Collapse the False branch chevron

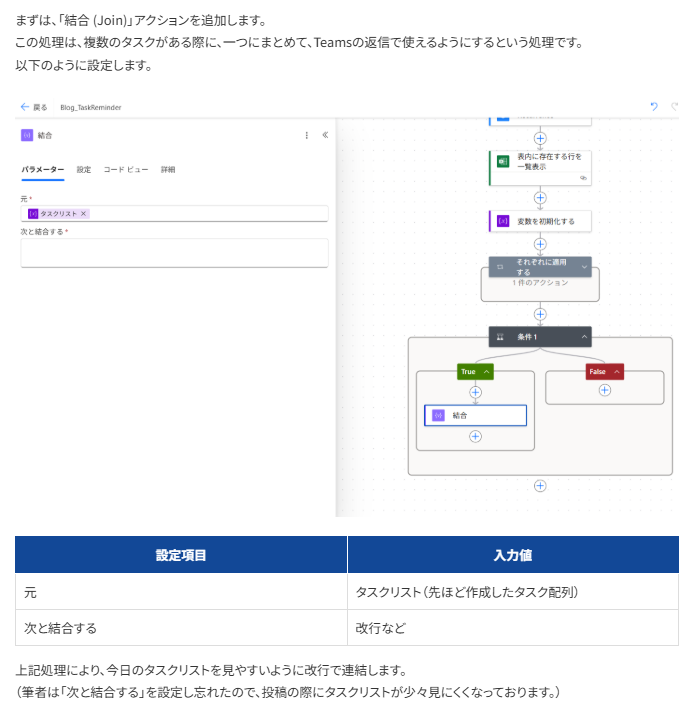[616, 372]
